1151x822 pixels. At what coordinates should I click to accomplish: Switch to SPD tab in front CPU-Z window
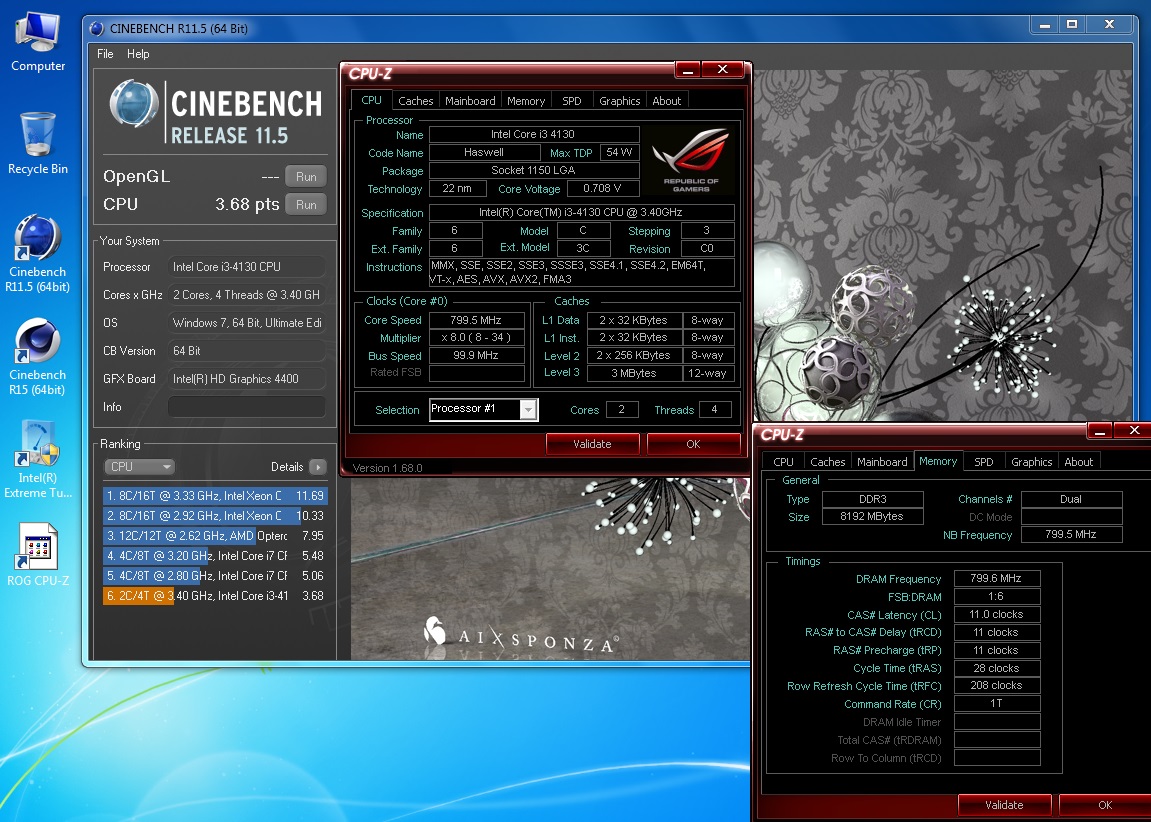[x=572, y=101]
